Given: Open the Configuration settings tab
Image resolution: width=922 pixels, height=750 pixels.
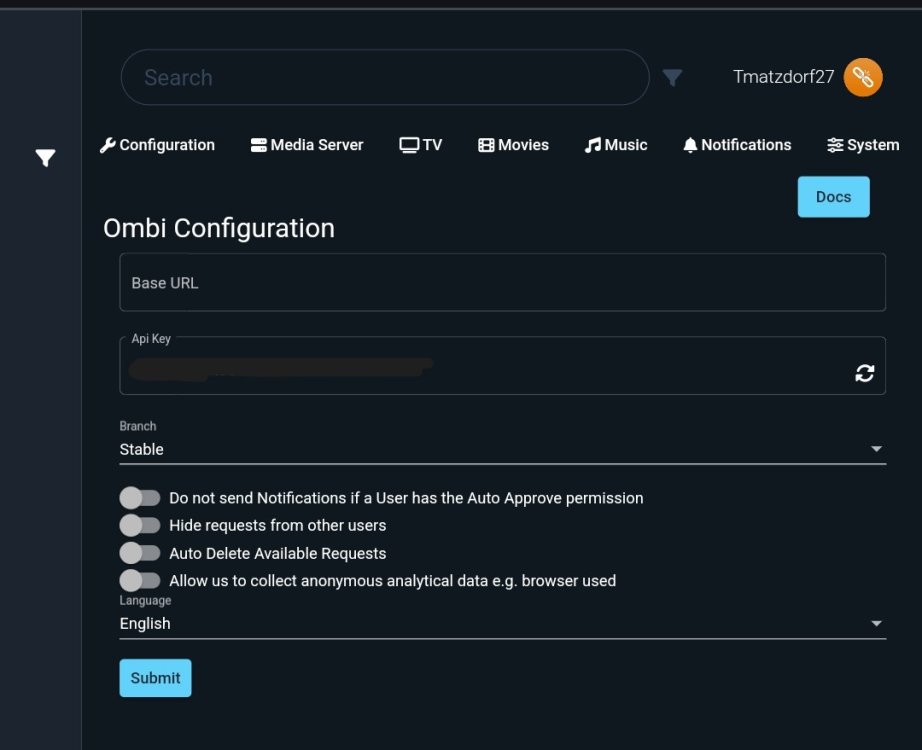Looking at the screenshot, I should 158,145.
